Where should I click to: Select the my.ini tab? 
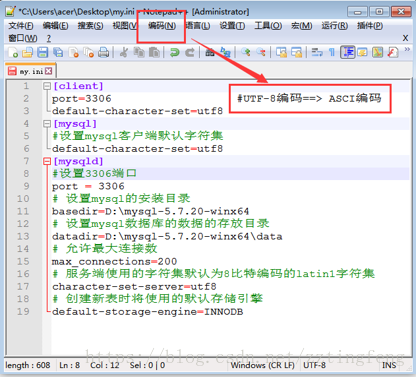30,71
